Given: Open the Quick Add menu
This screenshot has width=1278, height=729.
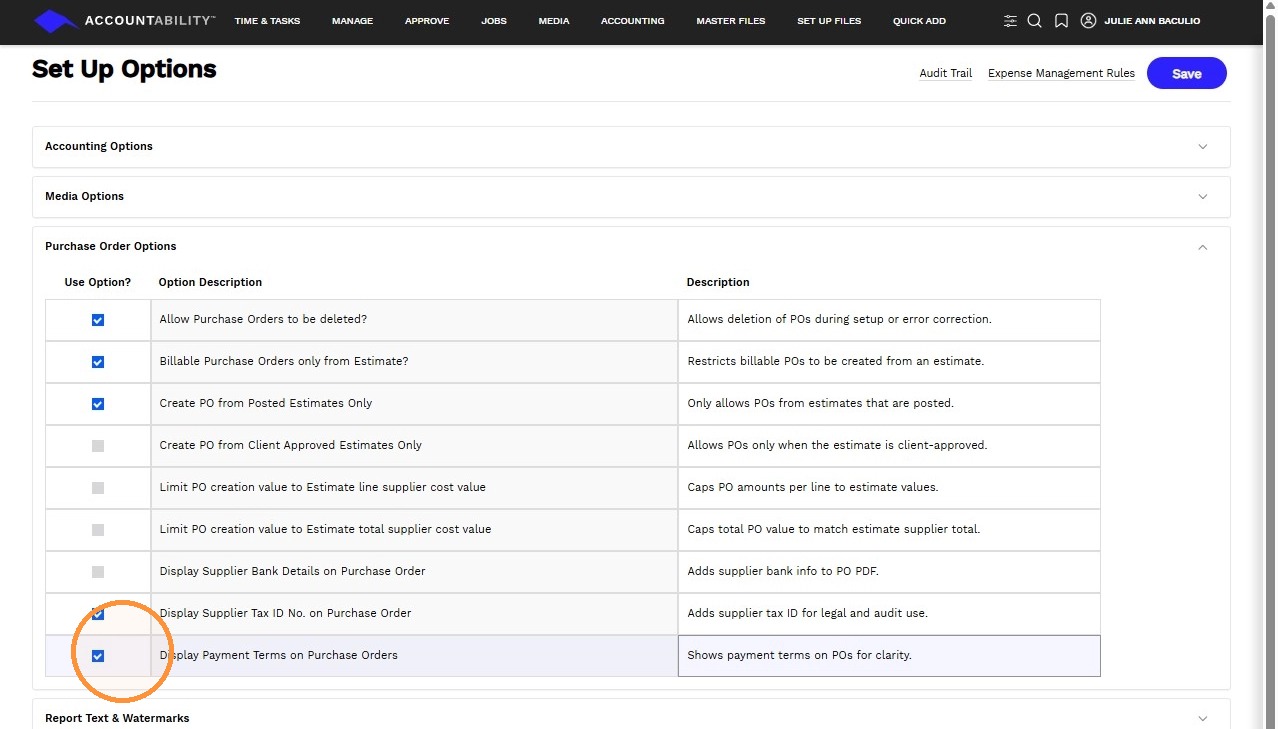Looking at the screenshot, I should [x=919, y=21].
